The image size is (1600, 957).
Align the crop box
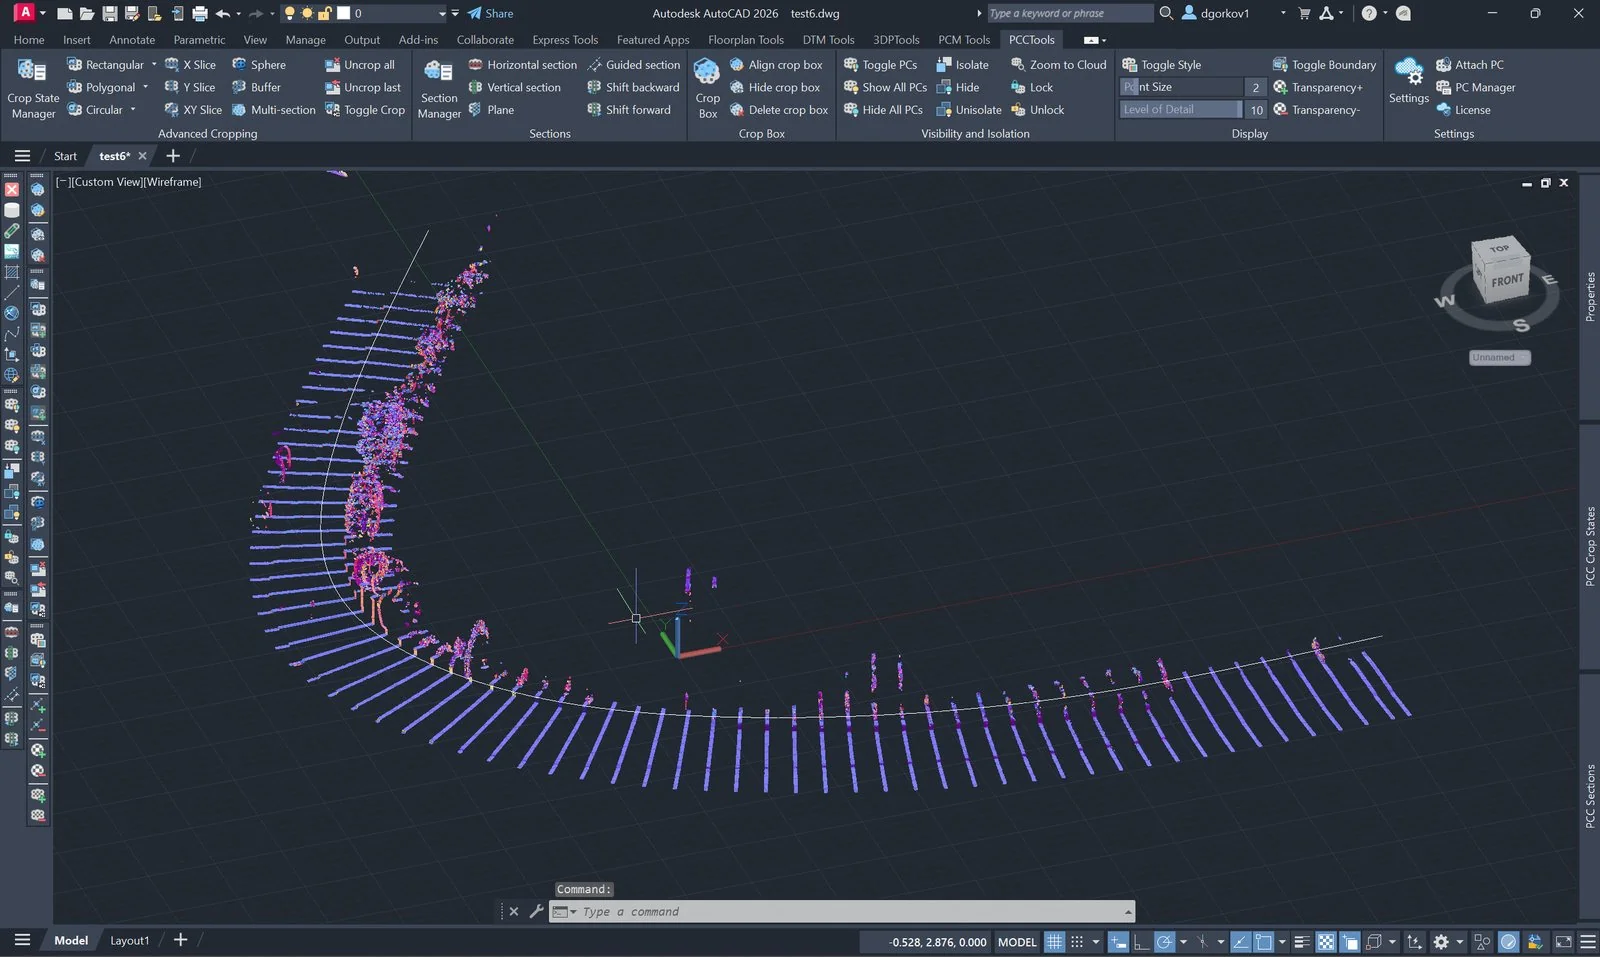(776, 65)
